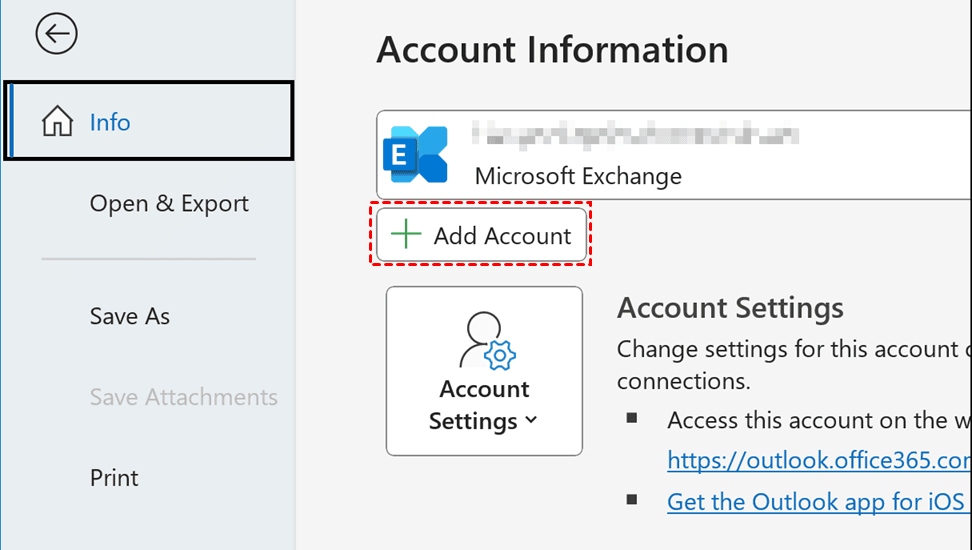Click the back arrow circle icon
Screen dimensions: 972x550
click(x=56, y=33)
